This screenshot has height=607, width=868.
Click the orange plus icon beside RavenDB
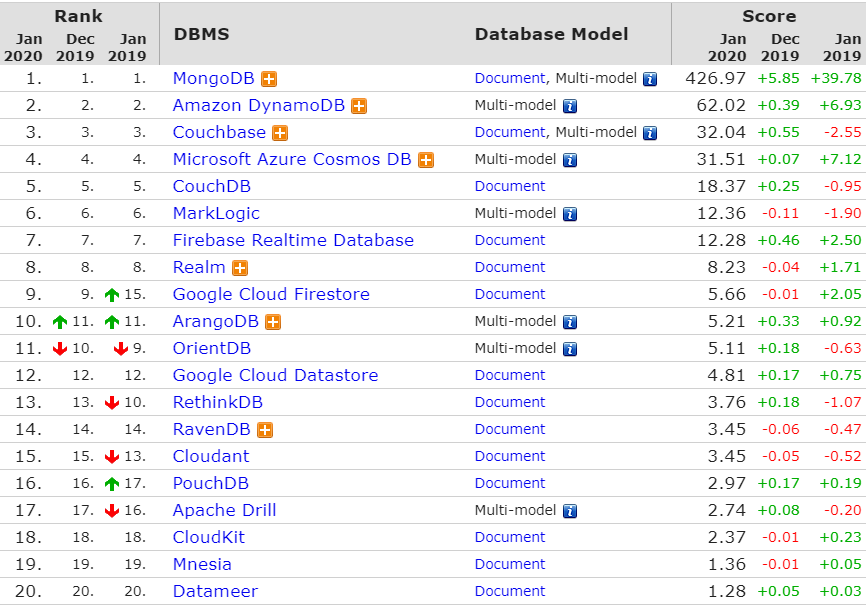265,430
